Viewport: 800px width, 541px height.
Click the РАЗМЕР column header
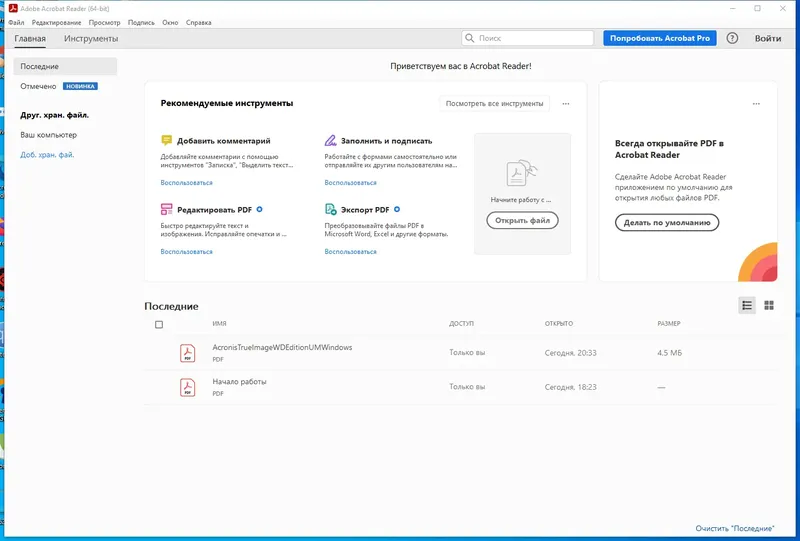click(x=668, y=324)
